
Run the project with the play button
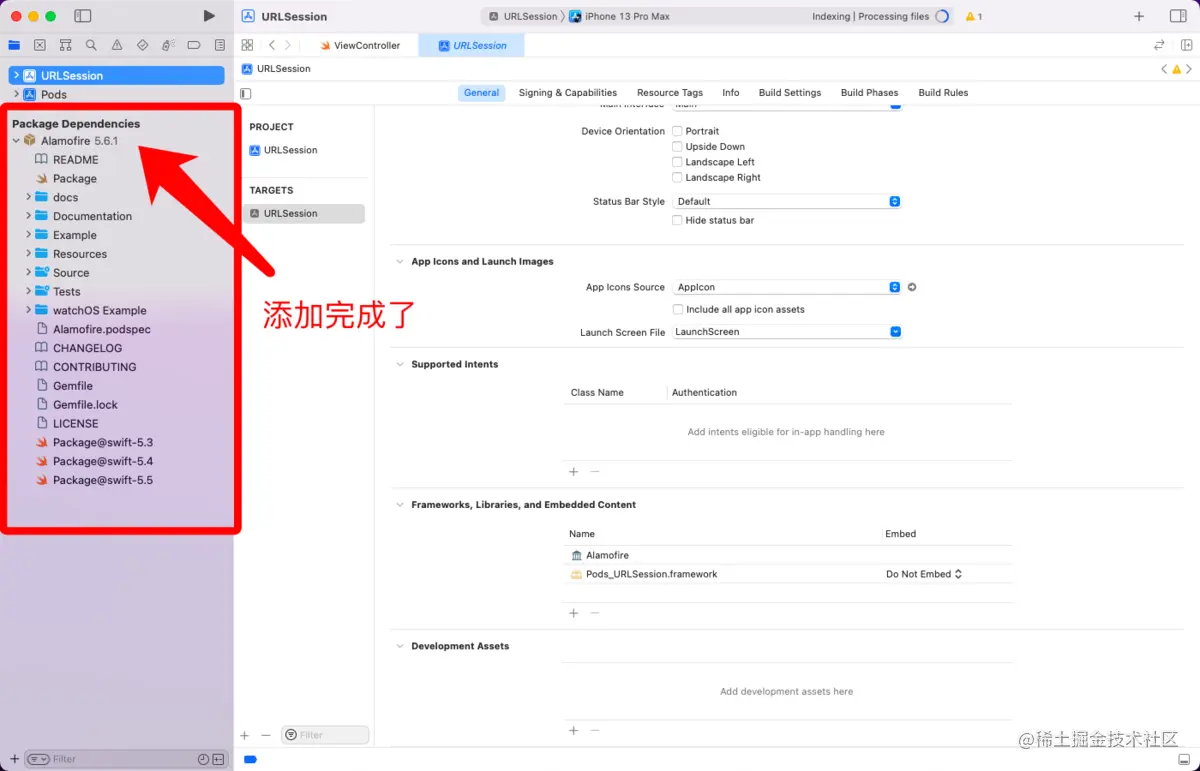208,16
